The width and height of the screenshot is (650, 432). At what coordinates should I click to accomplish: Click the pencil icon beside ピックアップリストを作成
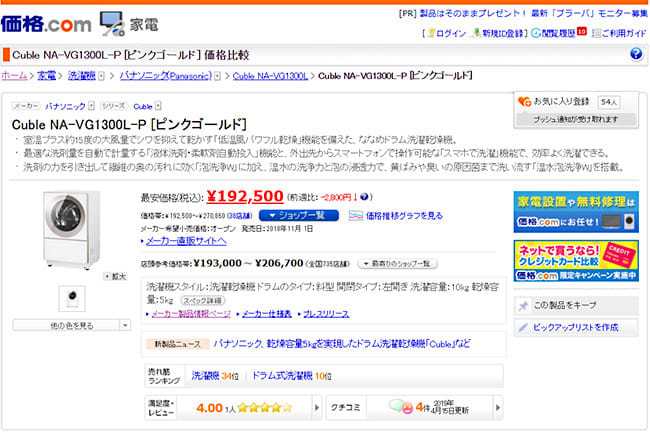coord(524,328)
